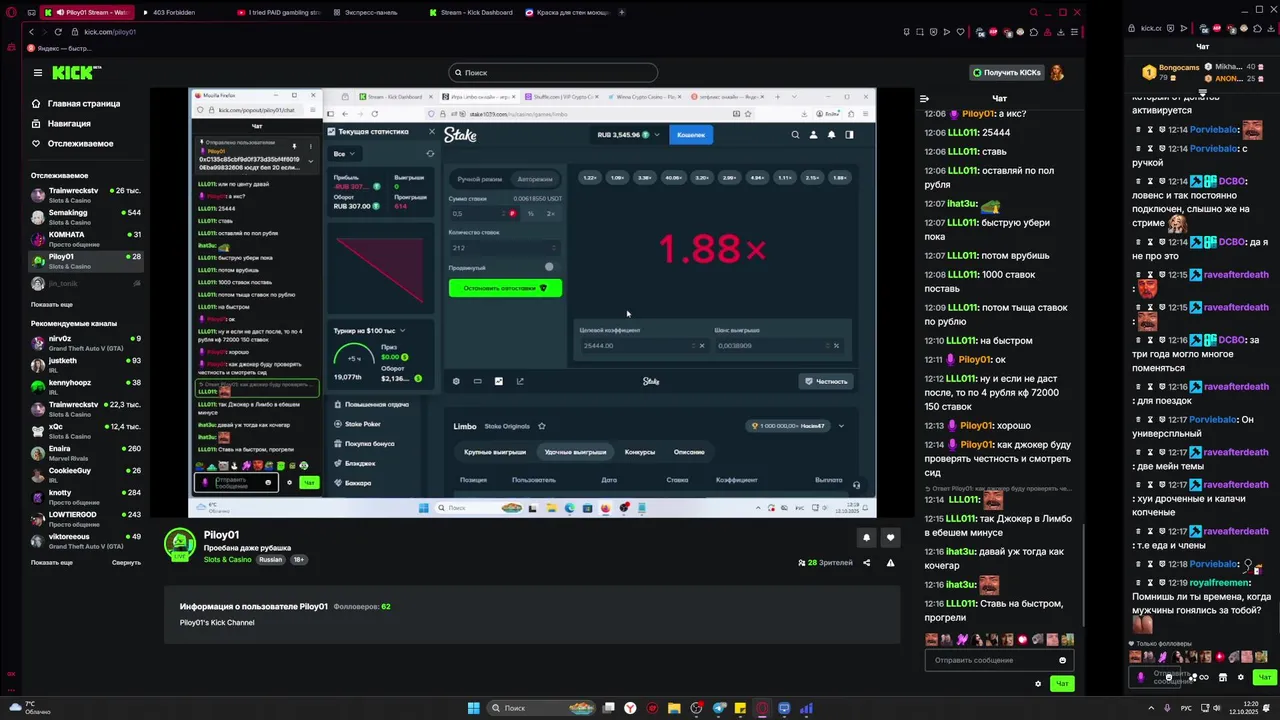Viewport: 1280px width, 720px height.
Task: Close the Текущая статистика panel
Action: point(432,131)
